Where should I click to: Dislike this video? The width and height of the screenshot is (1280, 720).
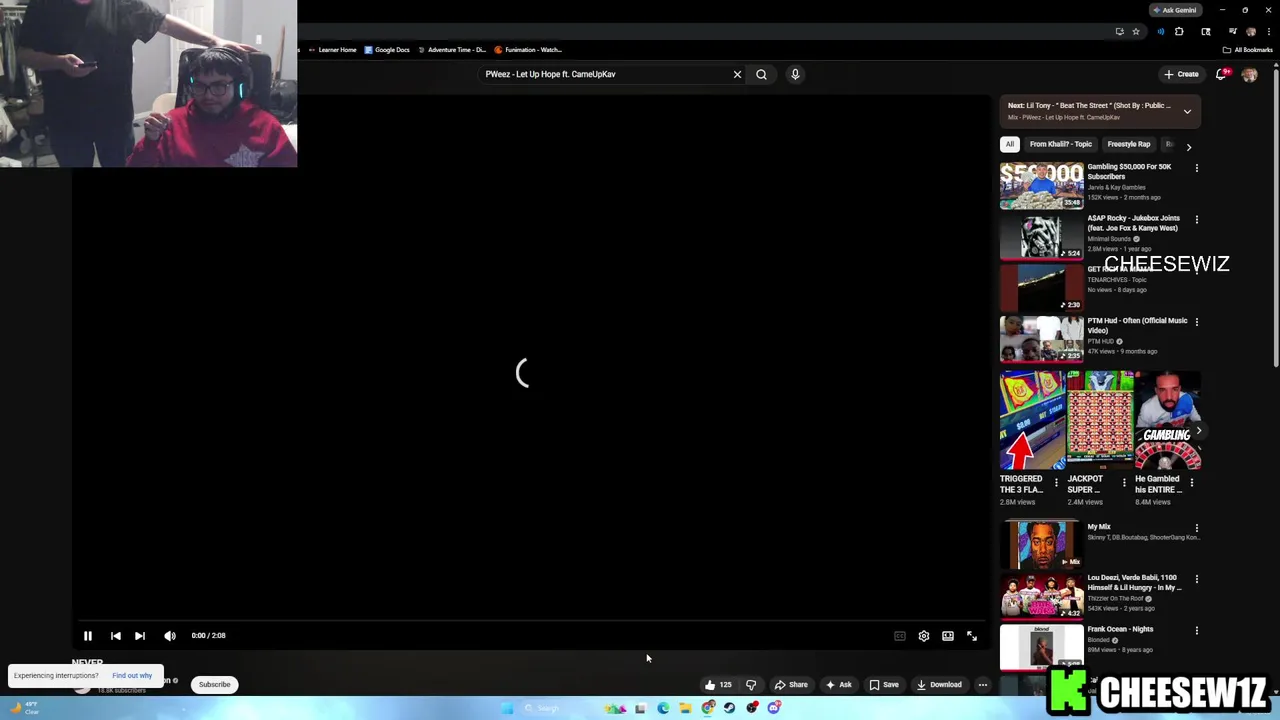[751, 685]
